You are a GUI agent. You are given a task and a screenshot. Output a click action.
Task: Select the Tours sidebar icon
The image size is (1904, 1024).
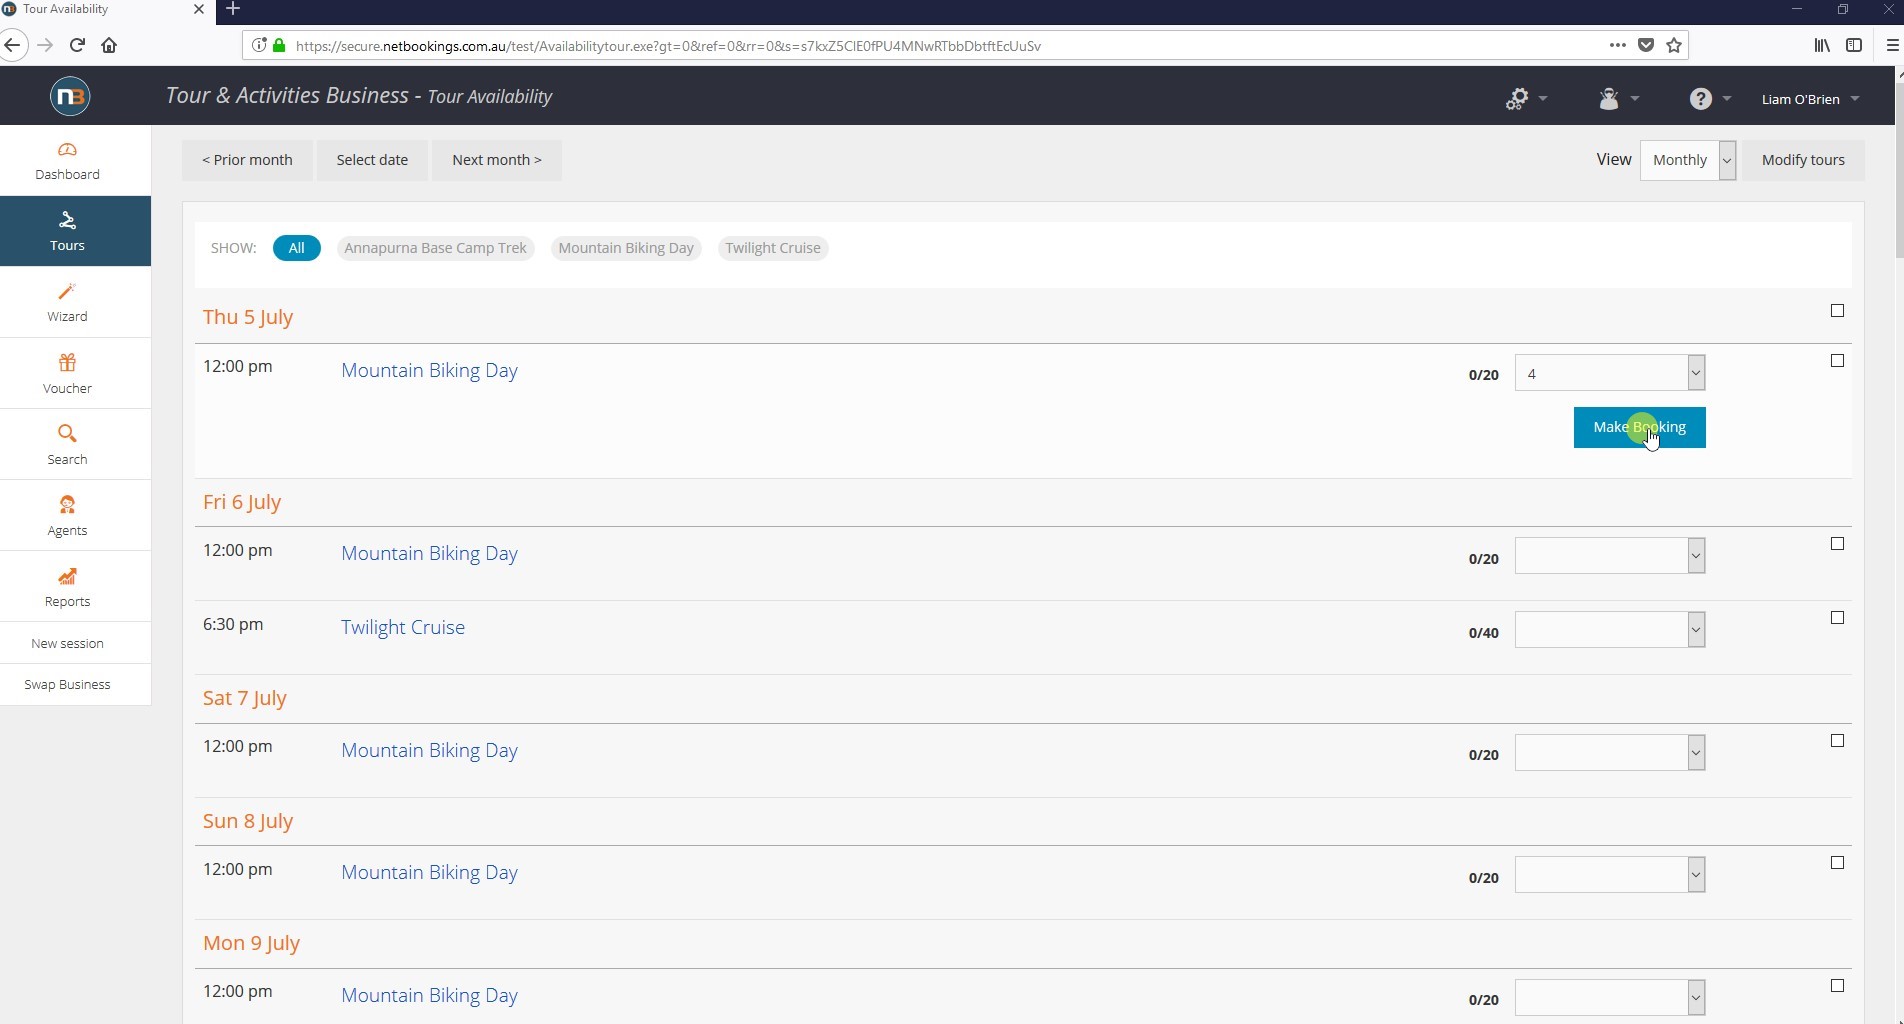[x=67, y=220]
